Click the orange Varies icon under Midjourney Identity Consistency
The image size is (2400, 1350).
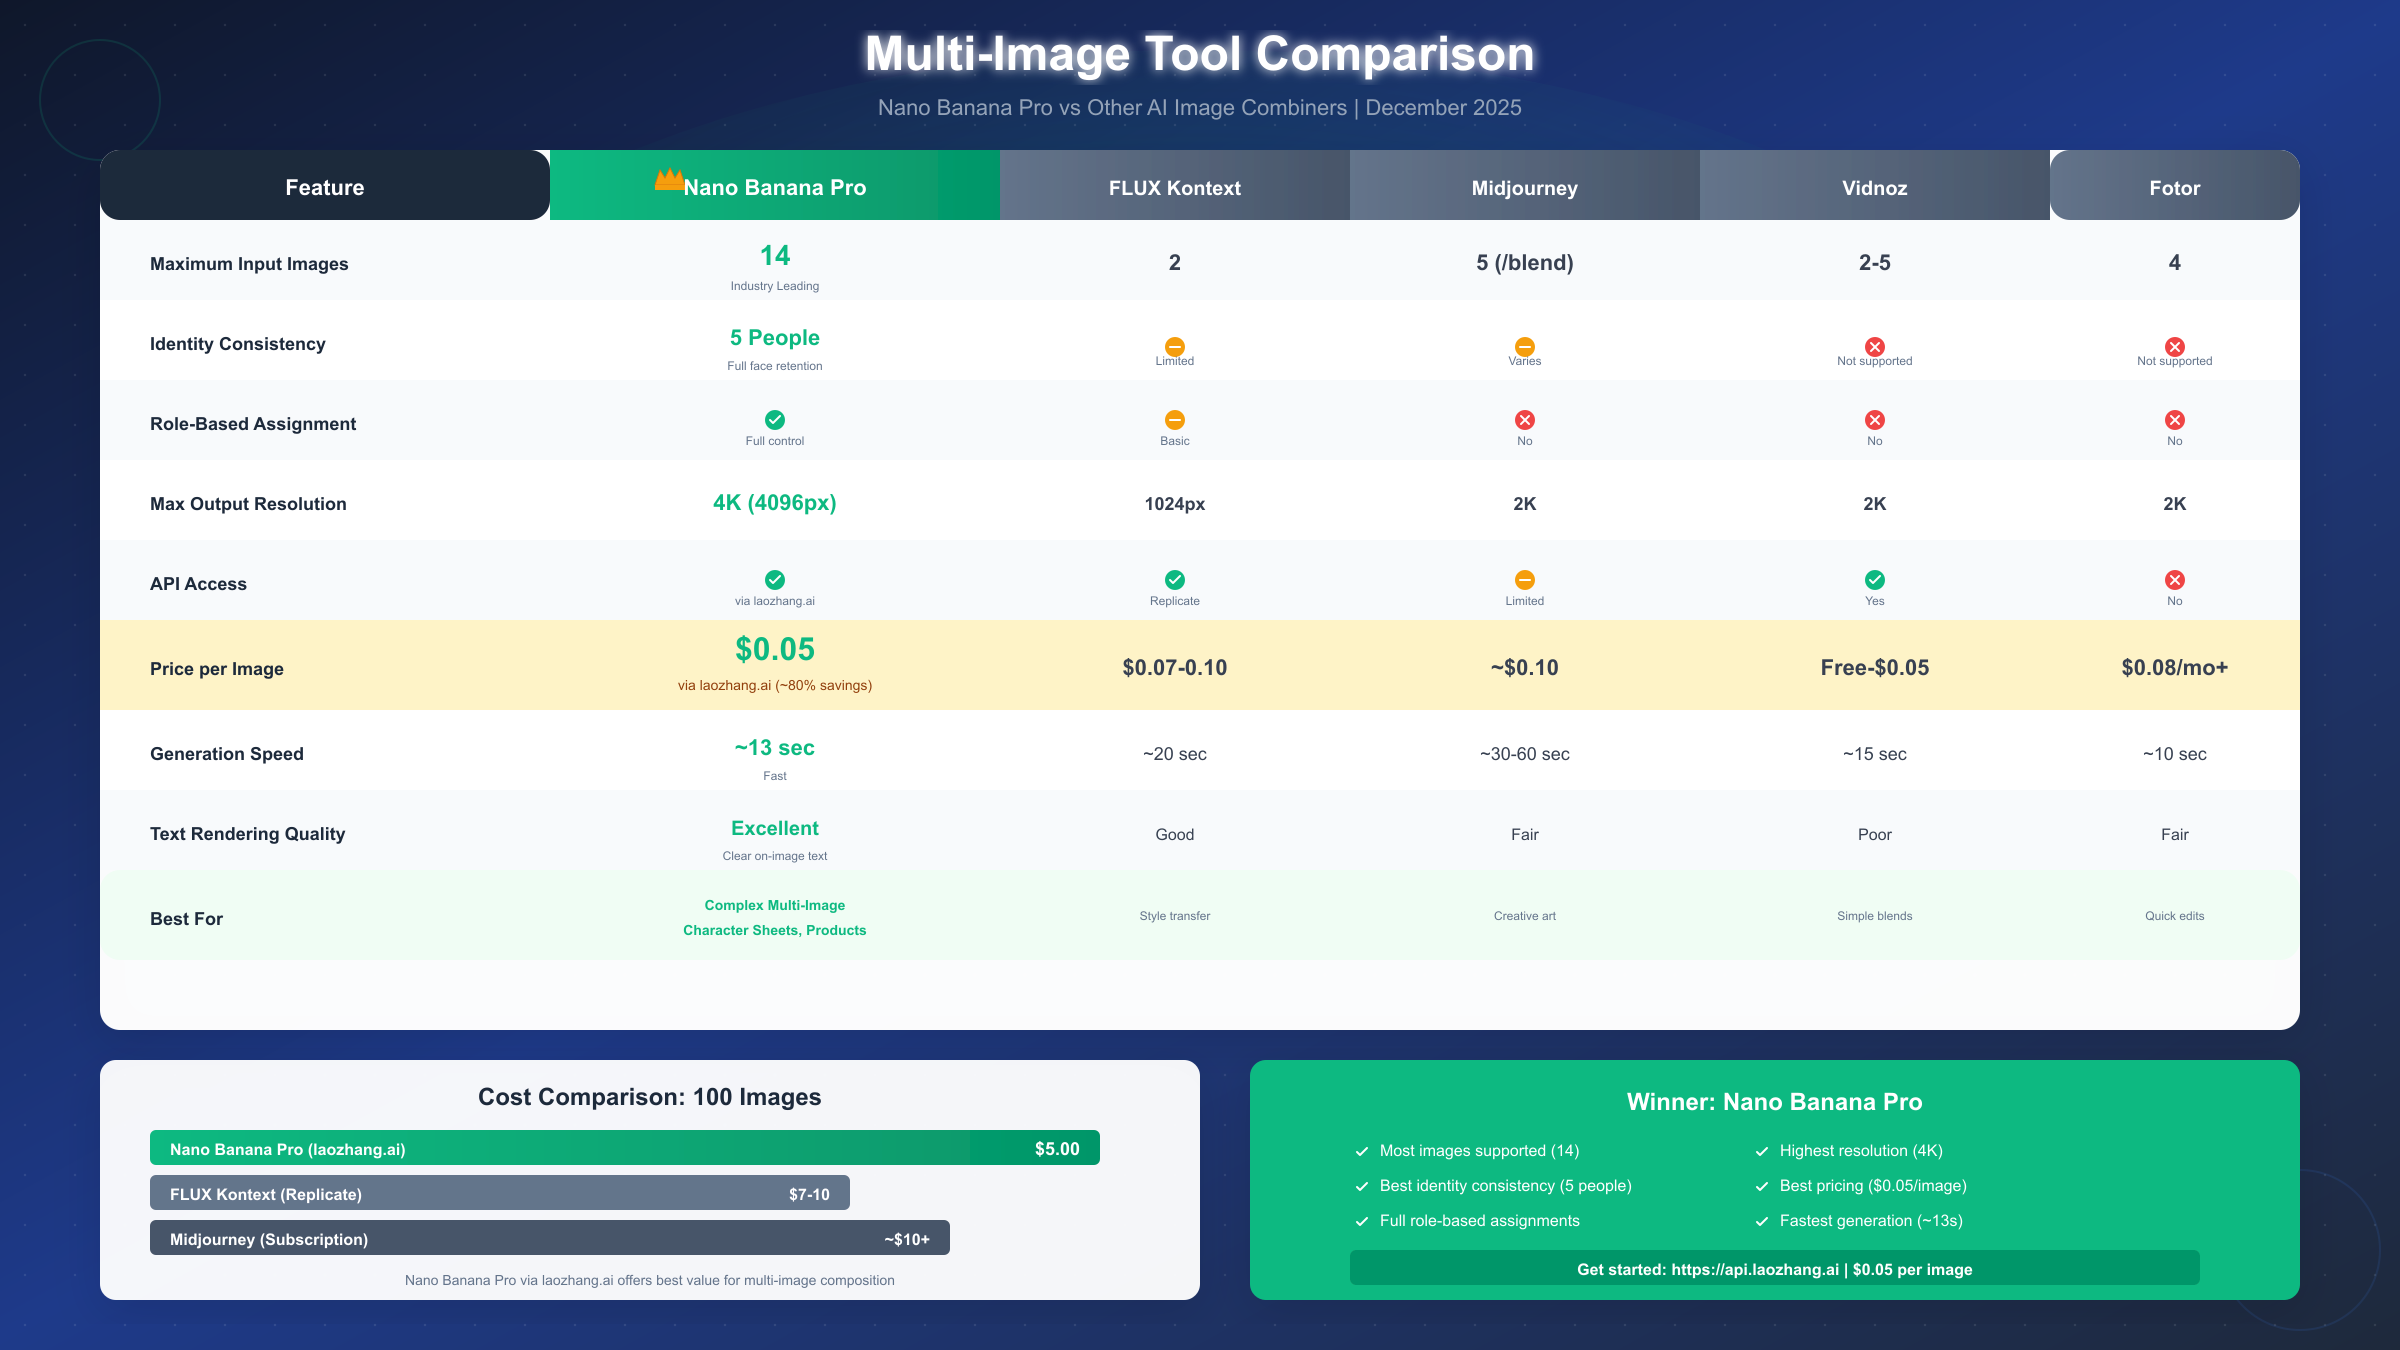(1524, 347)
